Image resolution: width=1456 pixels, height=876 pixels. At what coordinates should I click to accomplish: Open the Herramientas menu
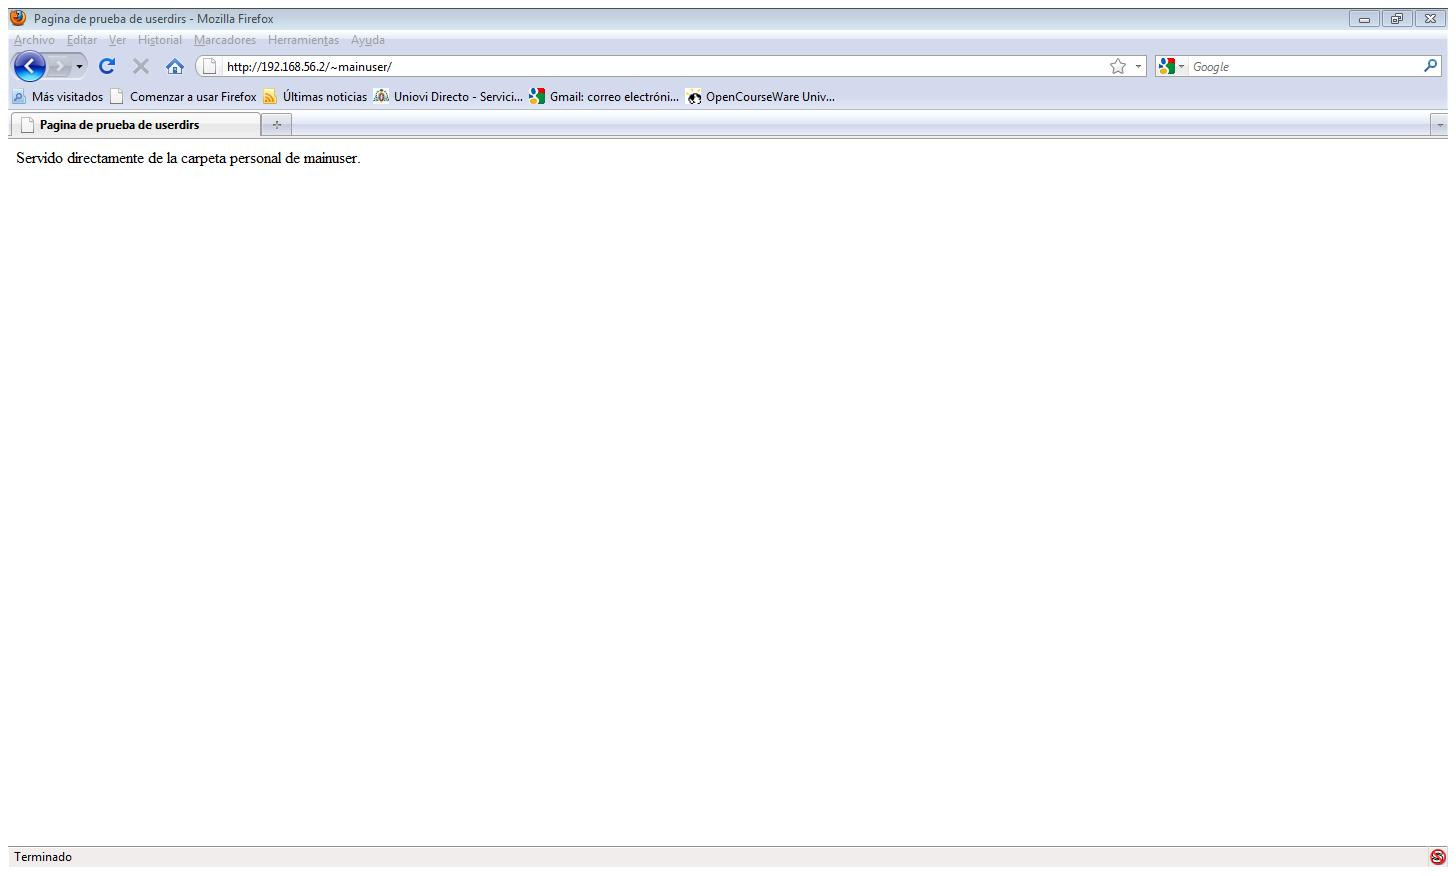303,40
